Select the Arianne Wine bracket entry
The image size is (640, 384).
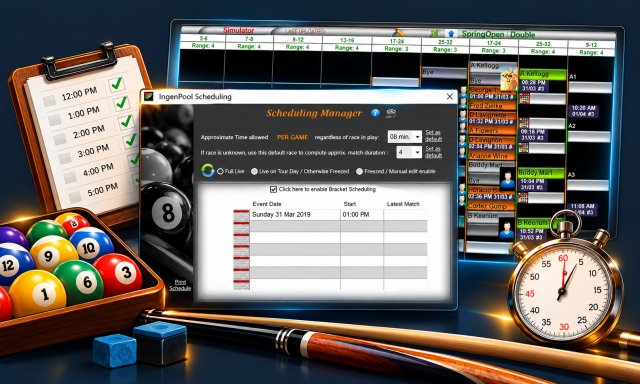pyautogui.click(x=492, y=156)
